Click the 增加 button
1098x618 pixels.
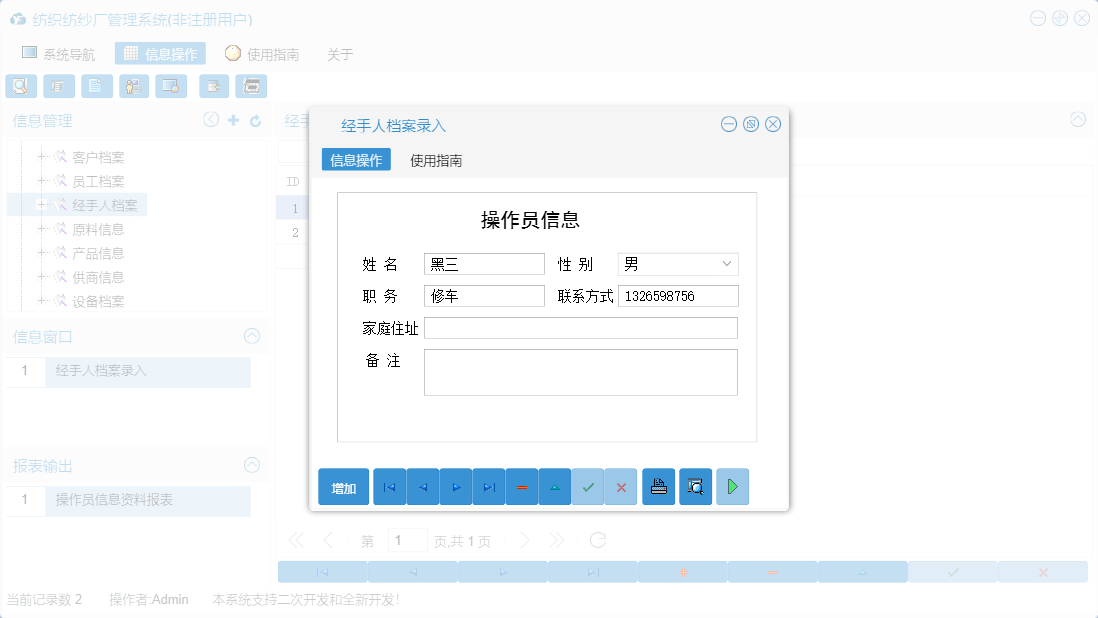(341, 486)
